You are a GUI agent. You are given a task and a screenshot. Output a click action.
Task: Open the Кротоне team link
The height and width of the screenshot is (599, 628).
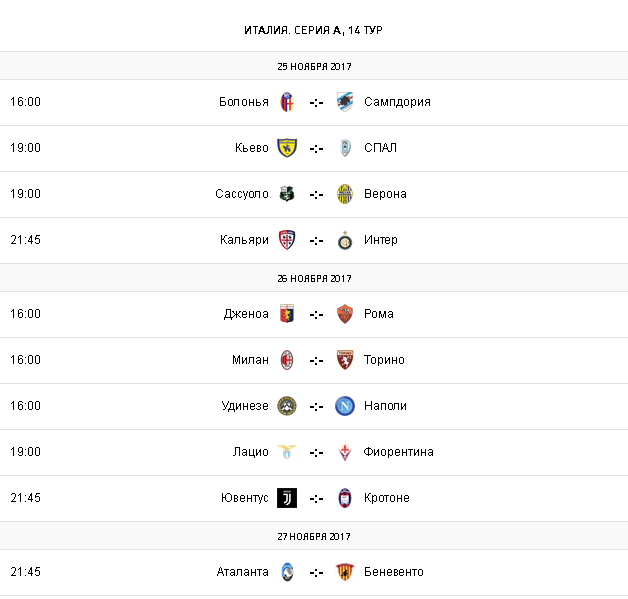click(x=387, y=498)
